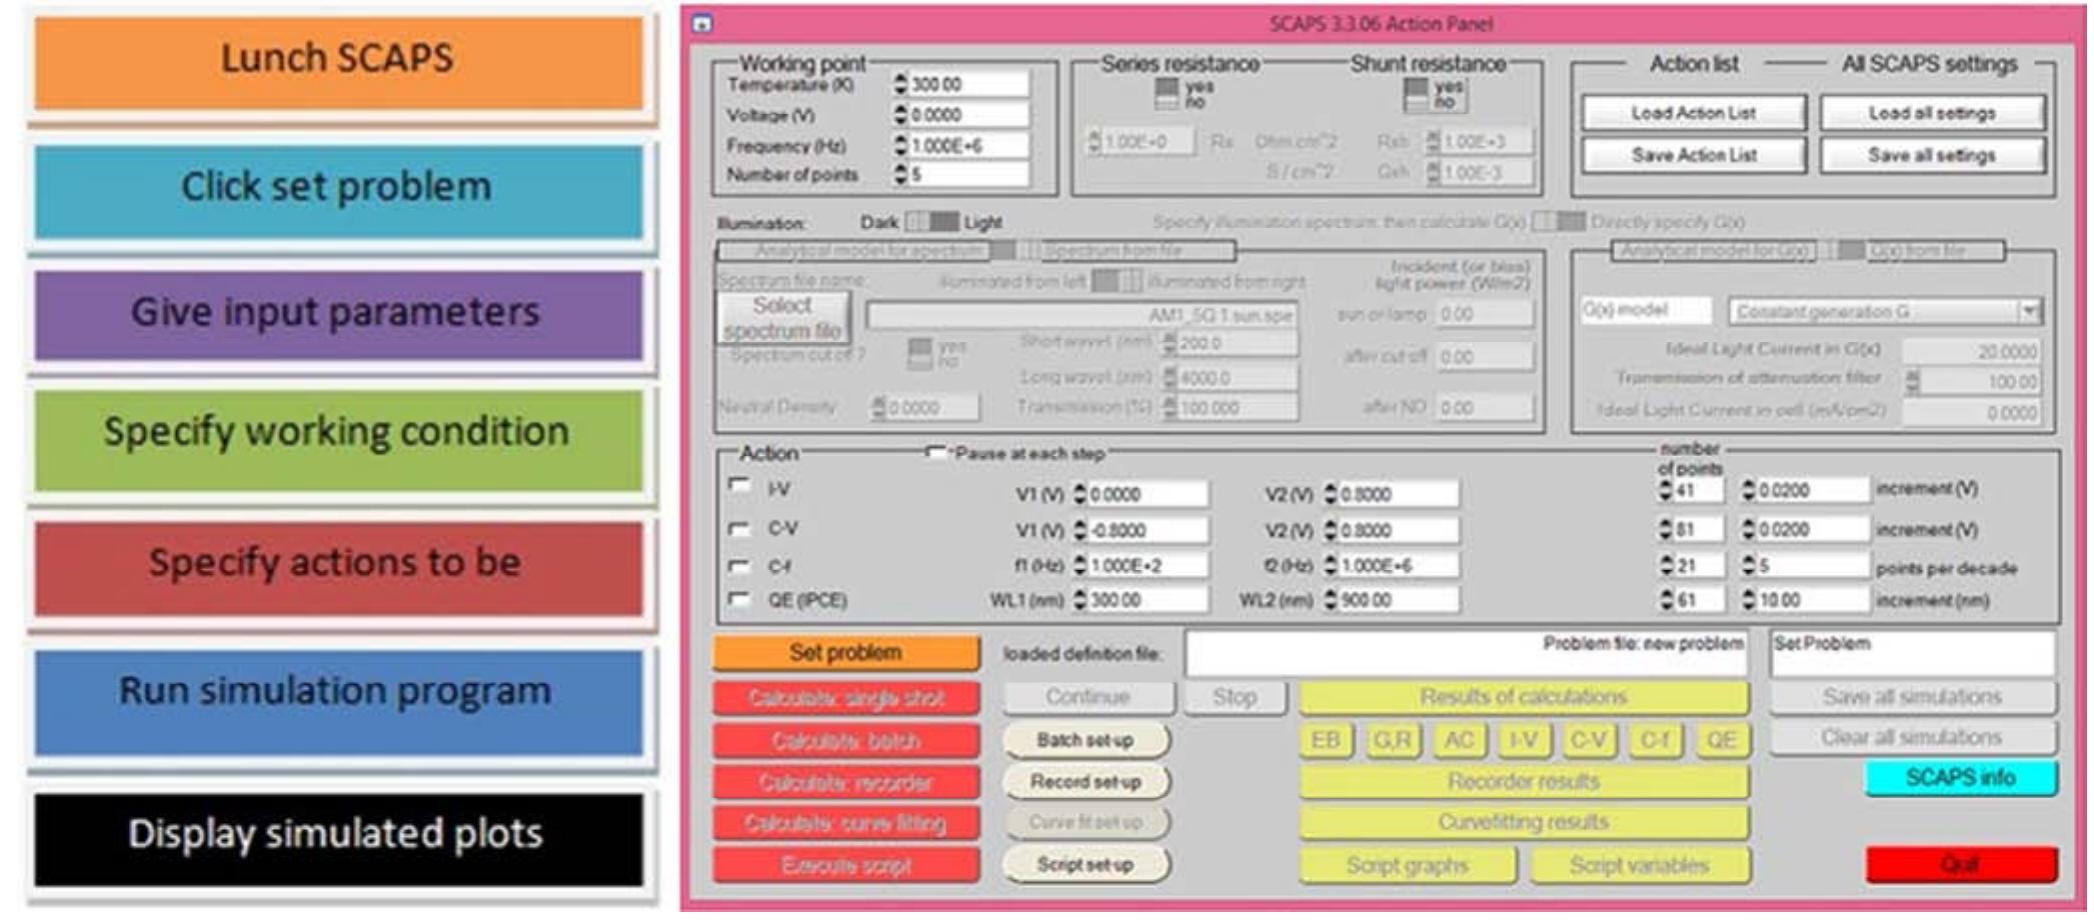Show Recorder results
Screen dimensions: 2094x920
(x=1524, y=781)
